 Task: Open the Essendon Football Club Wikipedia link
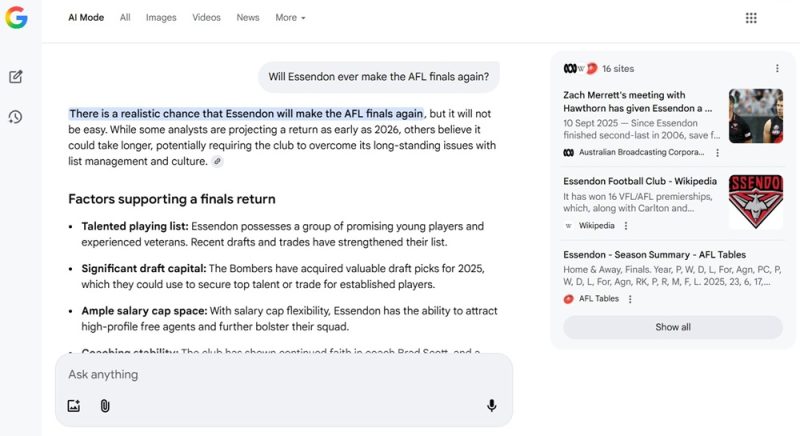[x=640, y=181]
